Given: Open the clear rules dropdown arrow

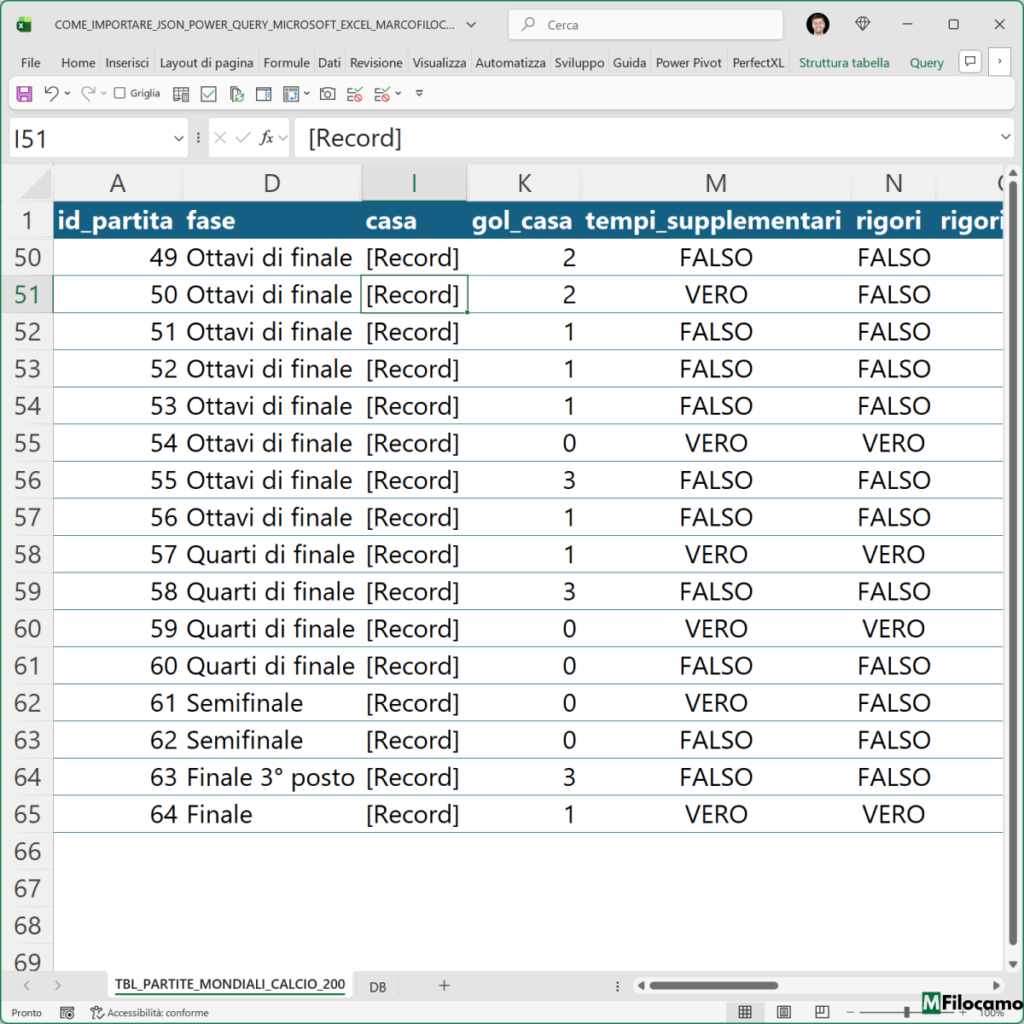Looking at the screenshot, I should [x=398, y=94].
